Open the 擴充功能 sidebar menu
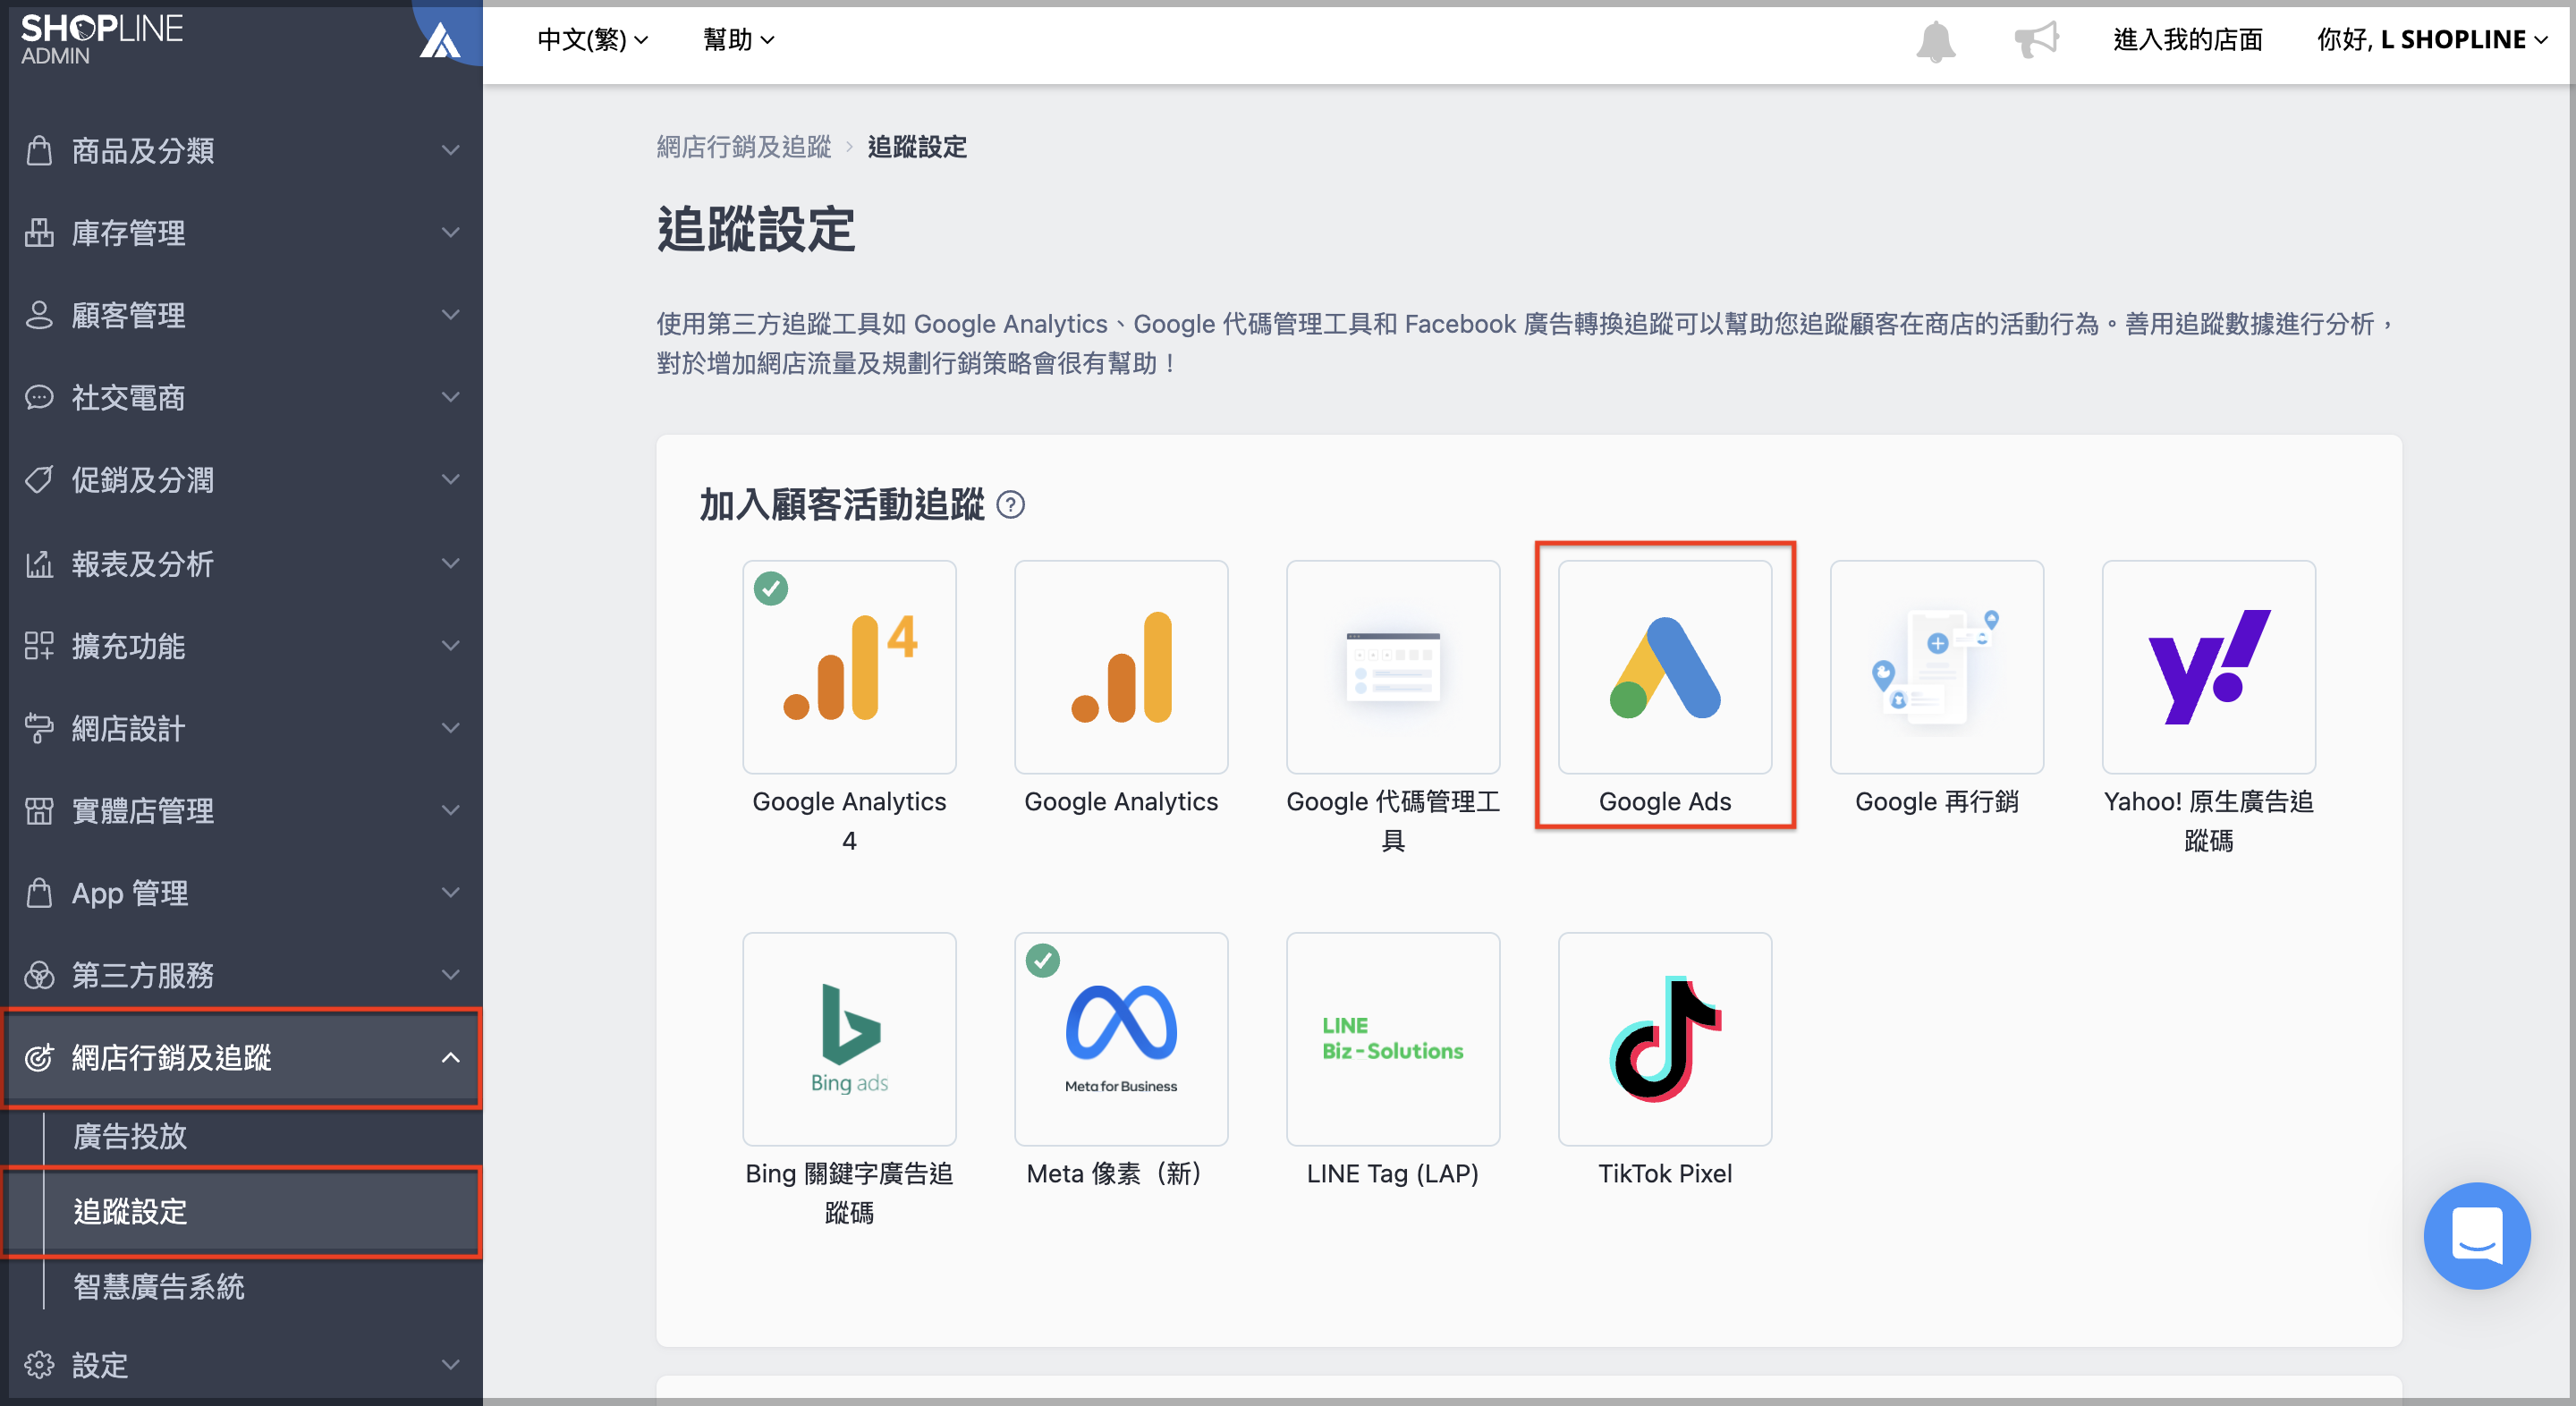 click(241, 646)
